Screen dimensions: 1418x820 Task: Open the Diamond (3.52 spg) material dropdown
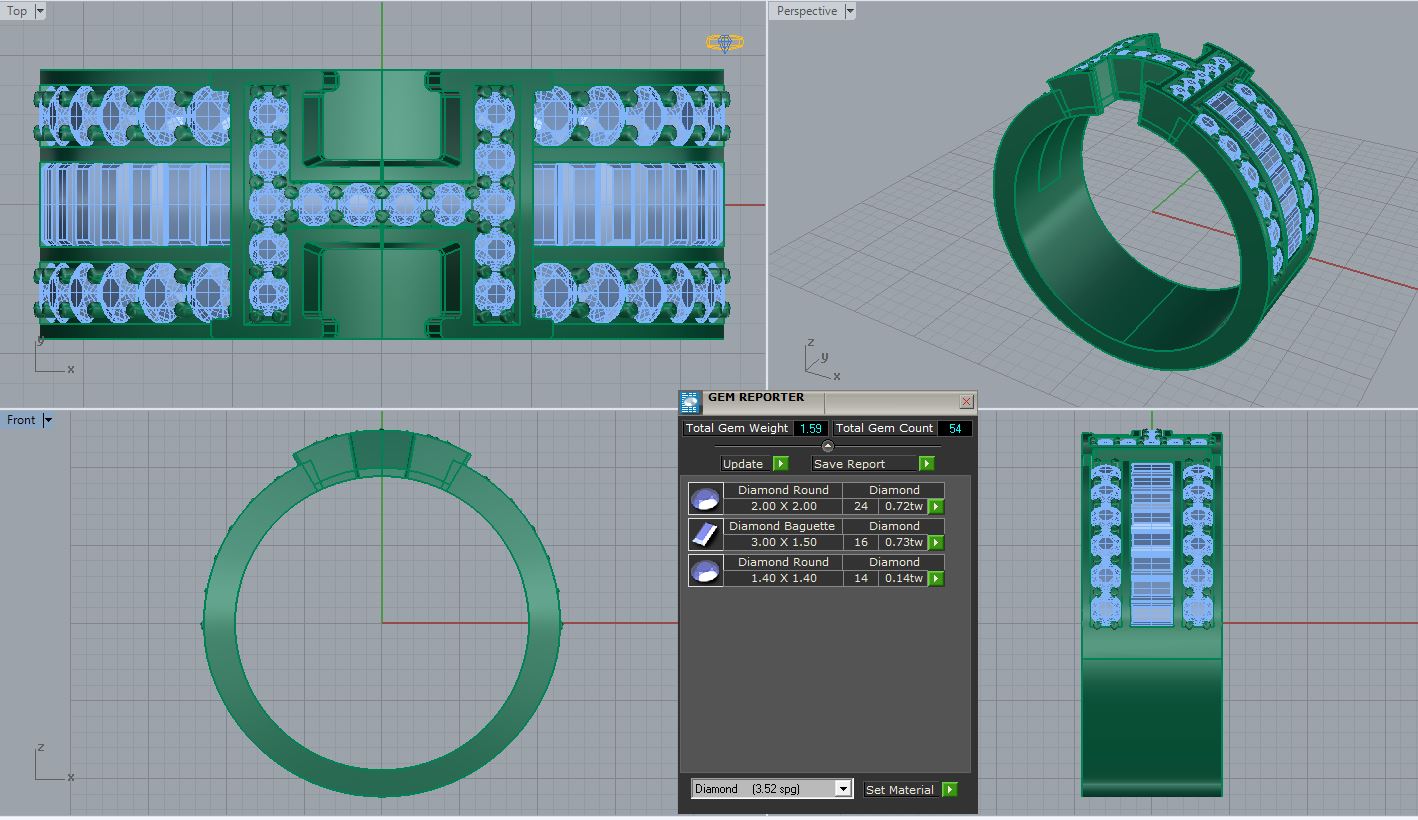(843, 789)
